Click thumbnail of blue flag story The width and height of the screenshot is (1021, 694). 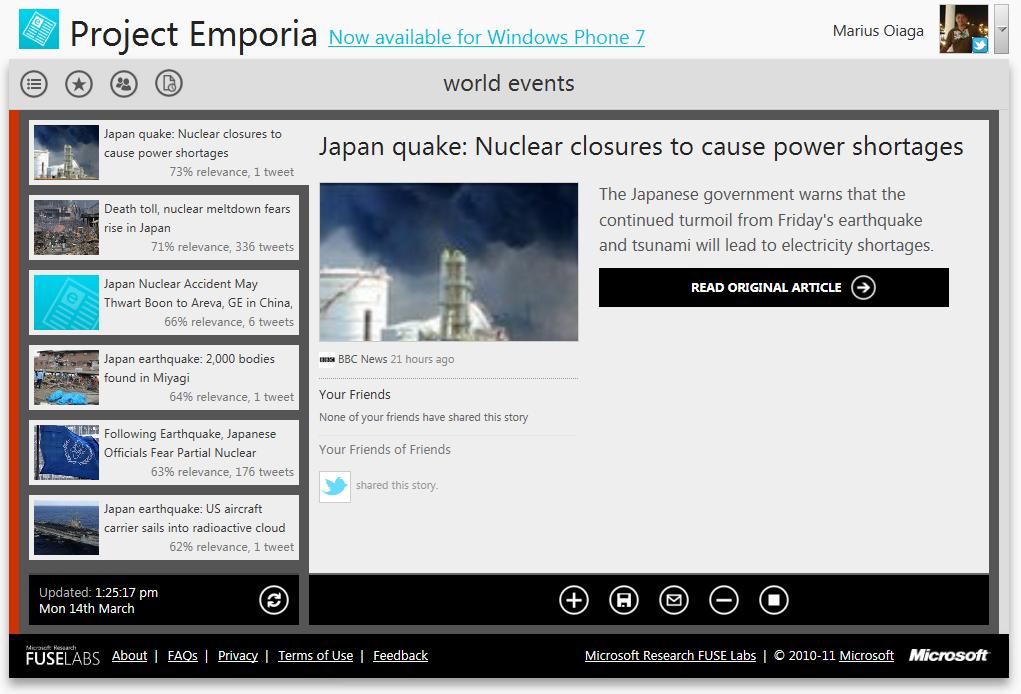[66, 452]
